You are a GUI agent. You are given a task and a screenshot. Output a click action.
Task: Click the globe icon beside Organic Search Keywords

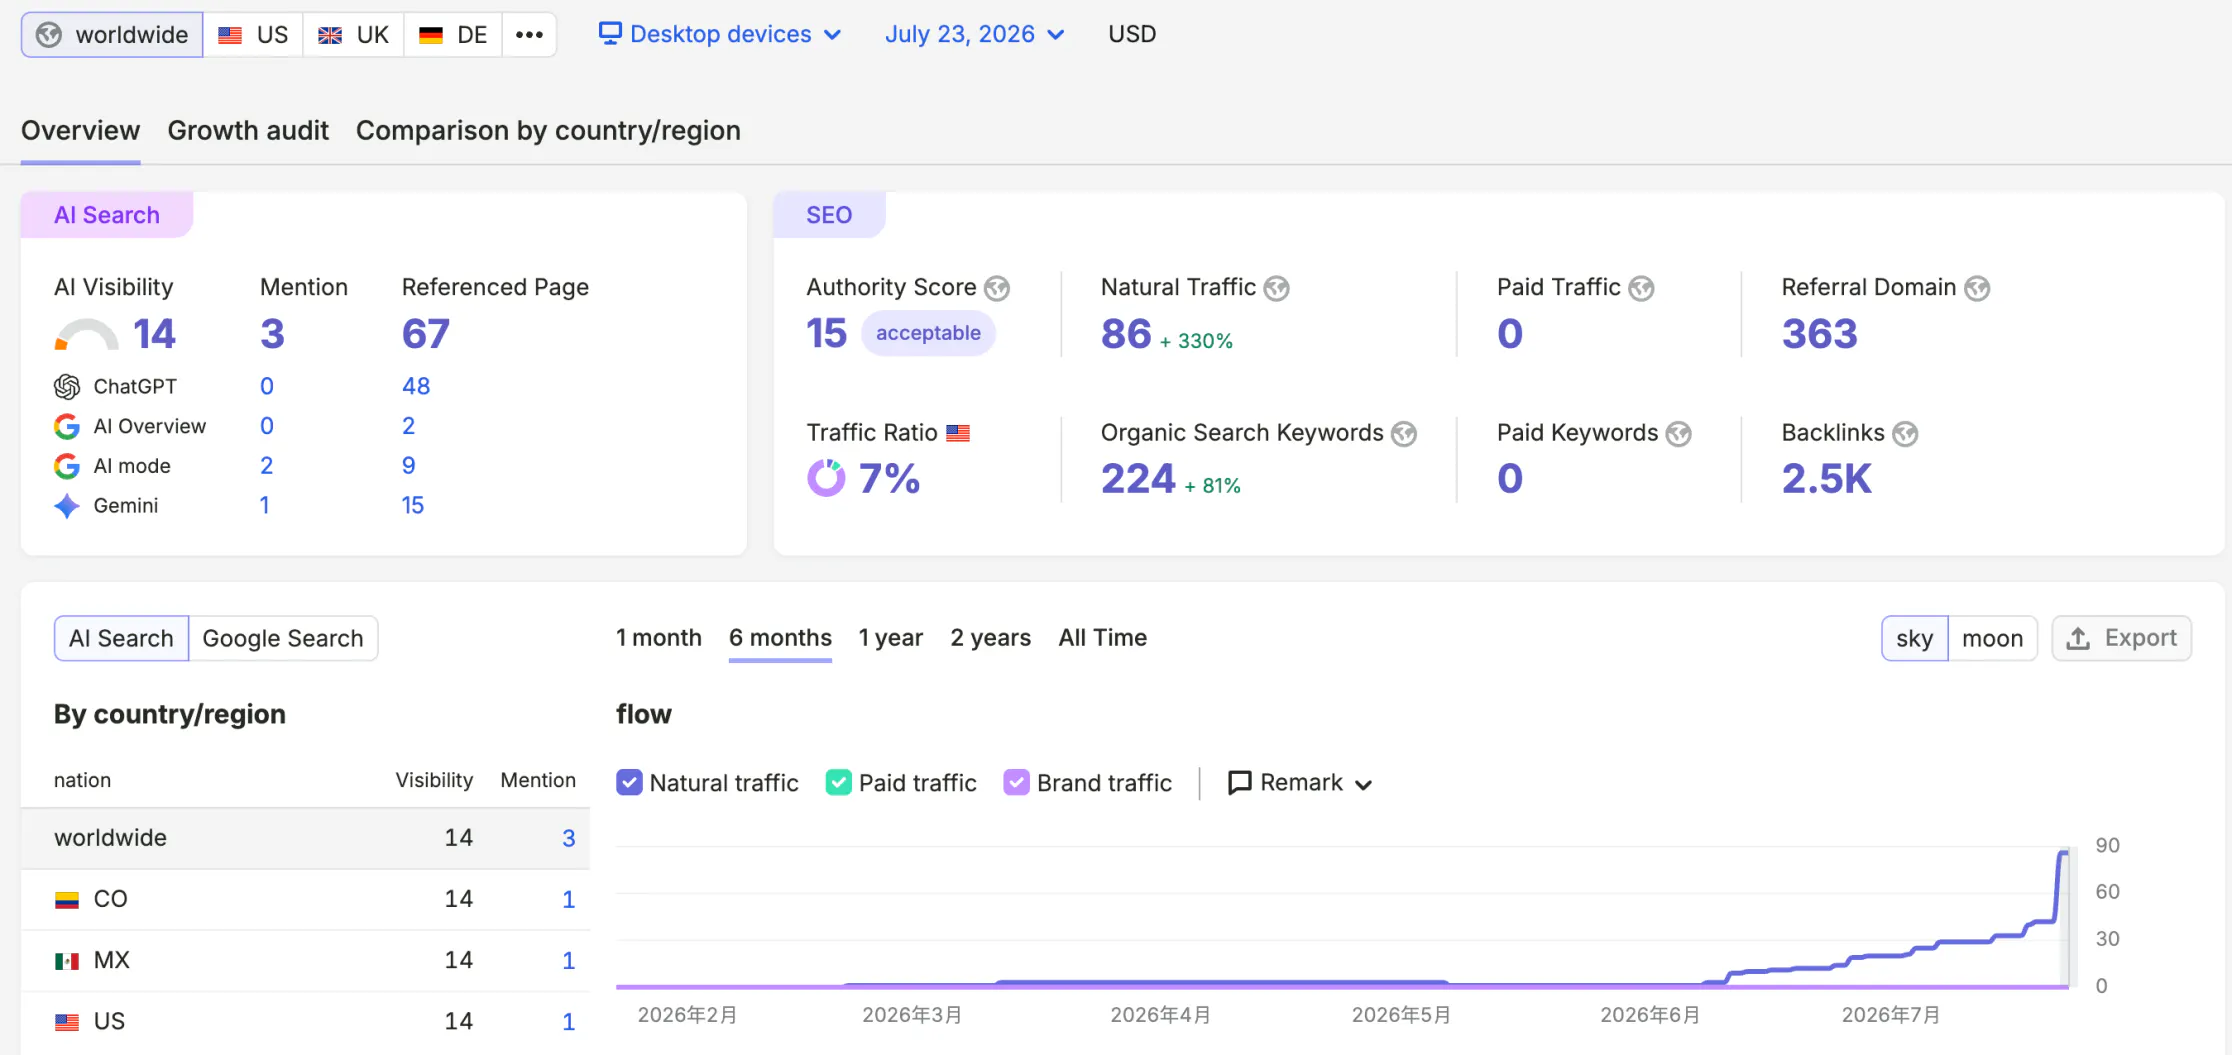click(1404, 433)
